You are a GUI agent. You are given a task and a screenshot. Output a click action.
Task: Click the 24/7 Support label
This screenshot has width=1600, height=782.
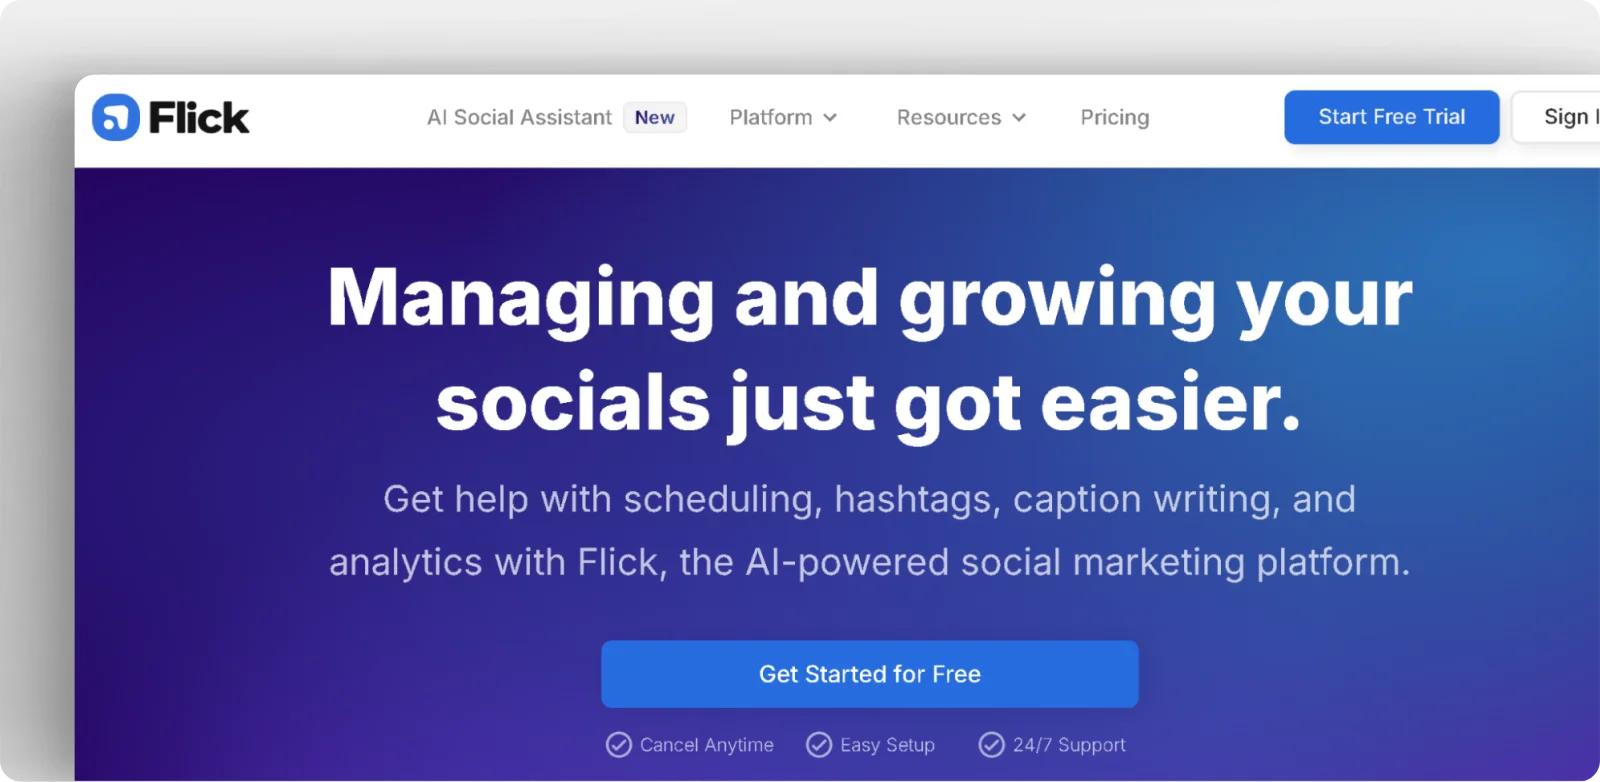[1068, 744]
